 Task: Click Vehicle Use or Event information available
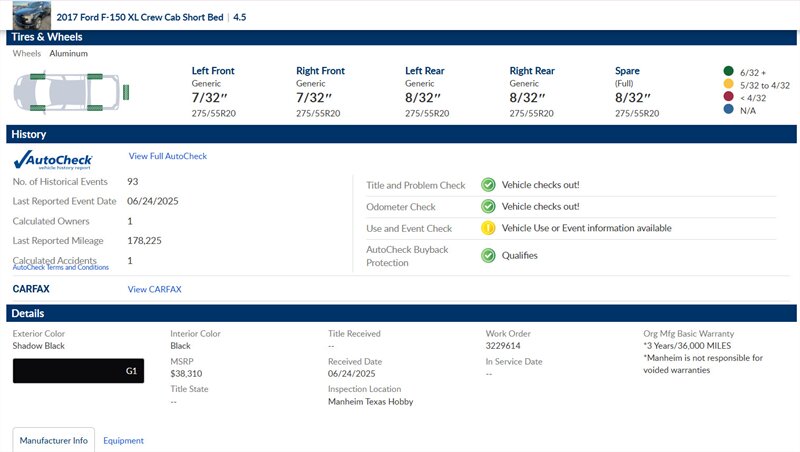[586, 228]
